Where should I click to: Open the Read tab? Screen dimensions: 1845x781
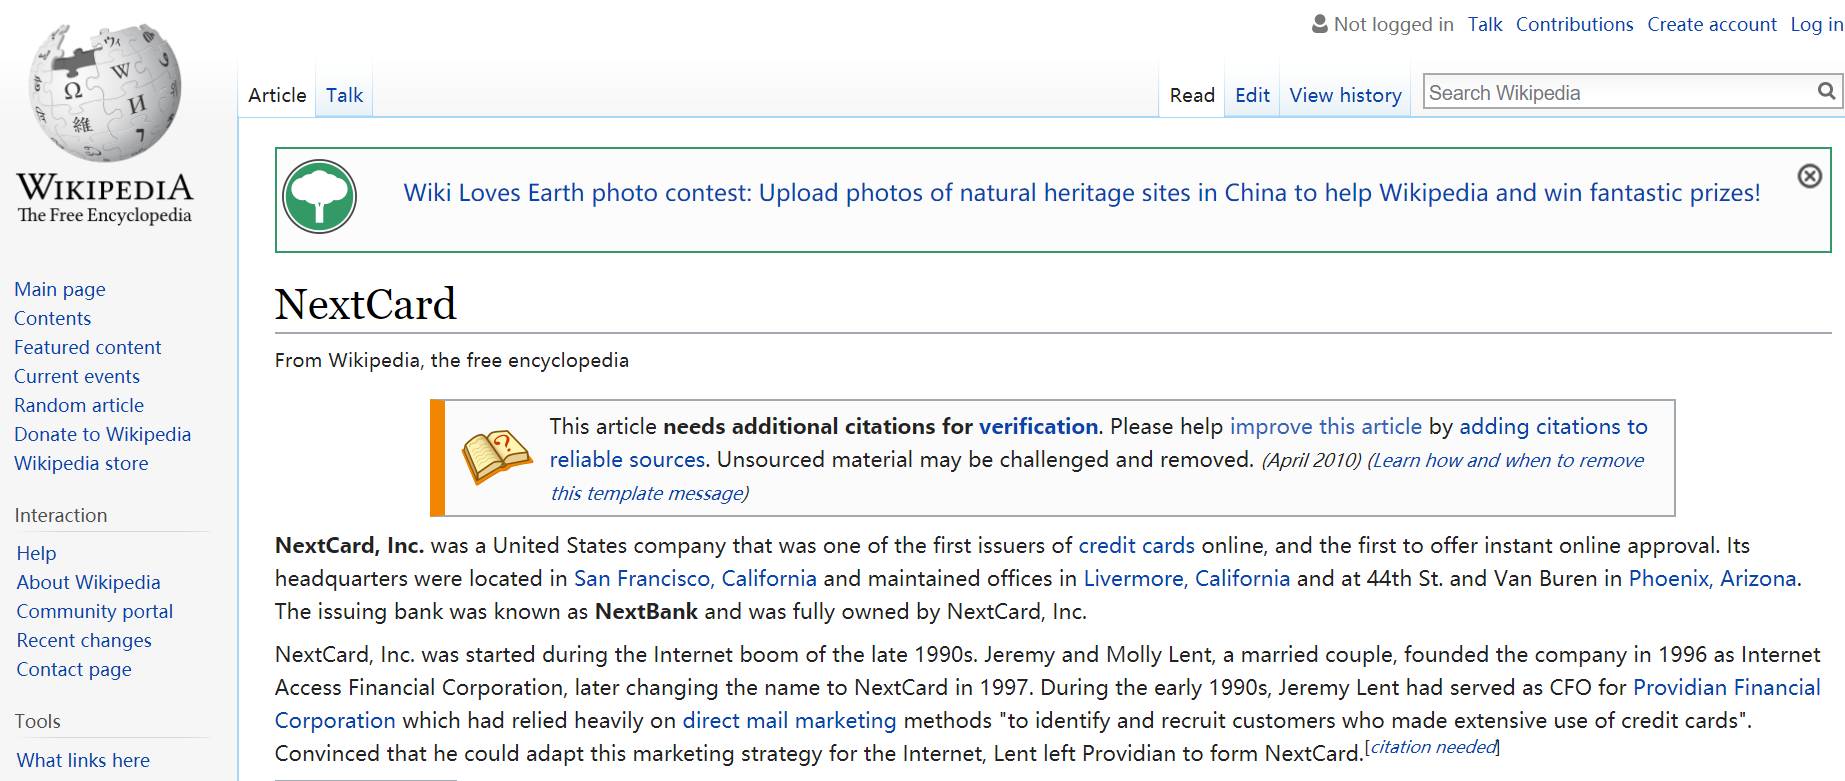[1192, 95]
